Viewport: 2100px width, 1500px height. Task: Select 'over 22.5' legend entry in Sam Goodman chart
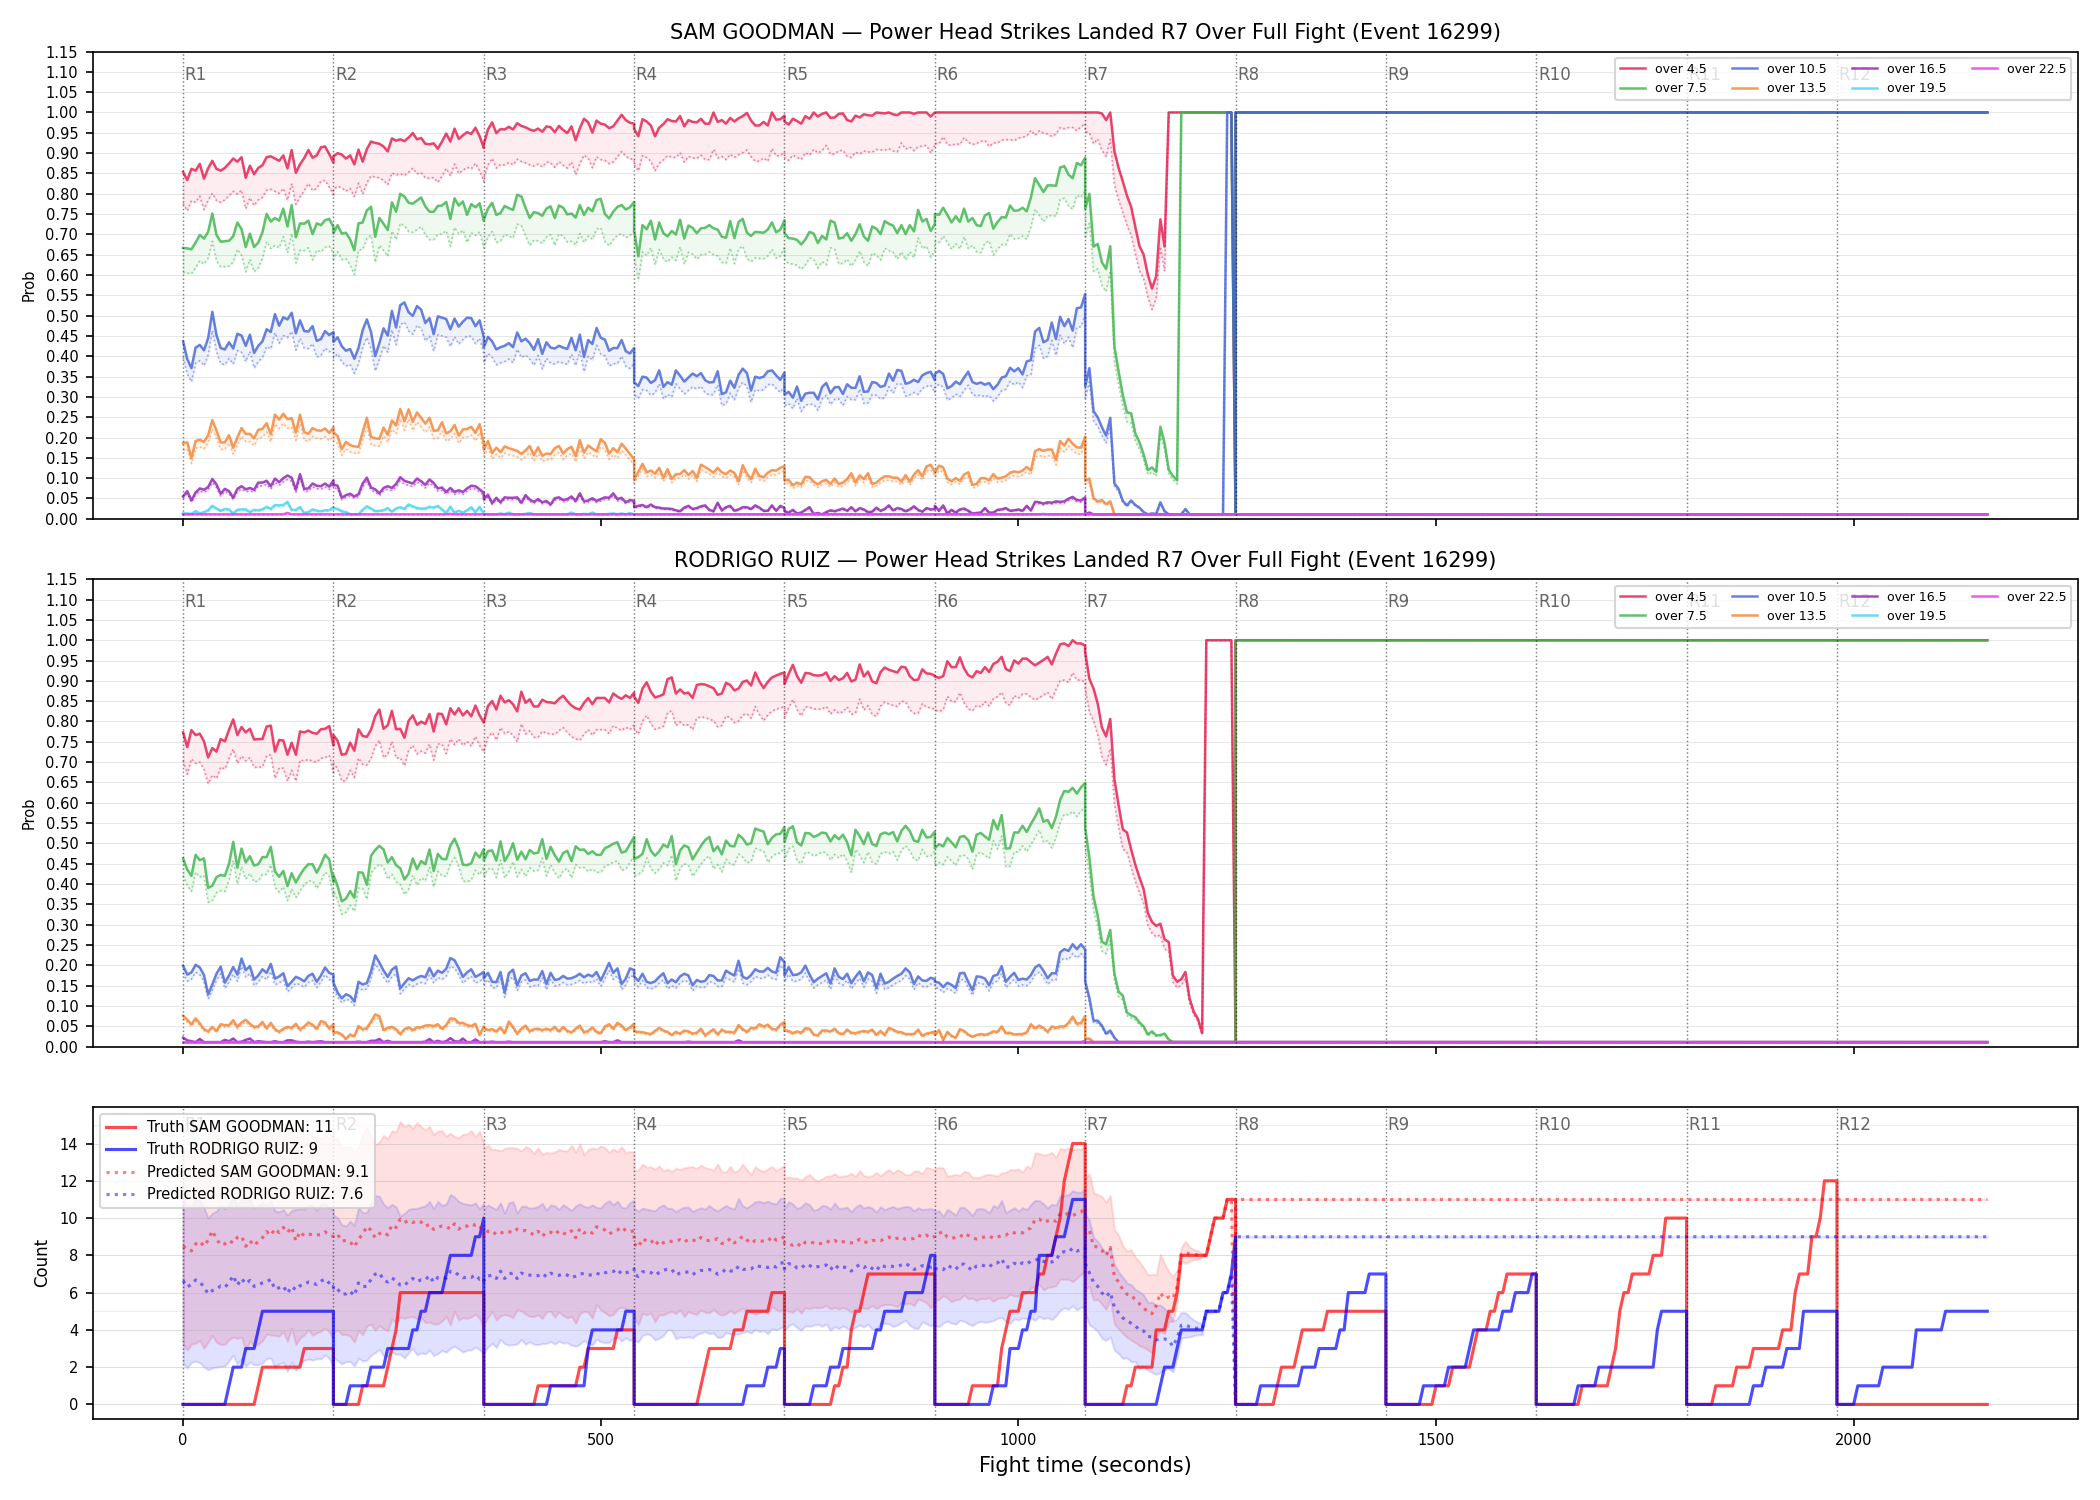click(2019, 69)
